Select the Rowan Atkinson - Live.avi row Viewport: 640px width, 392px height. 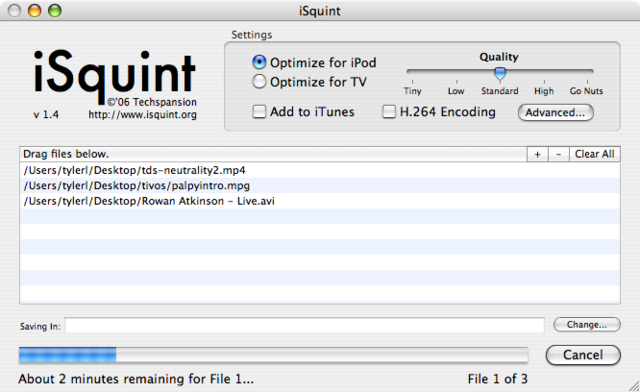click(320, 201)
